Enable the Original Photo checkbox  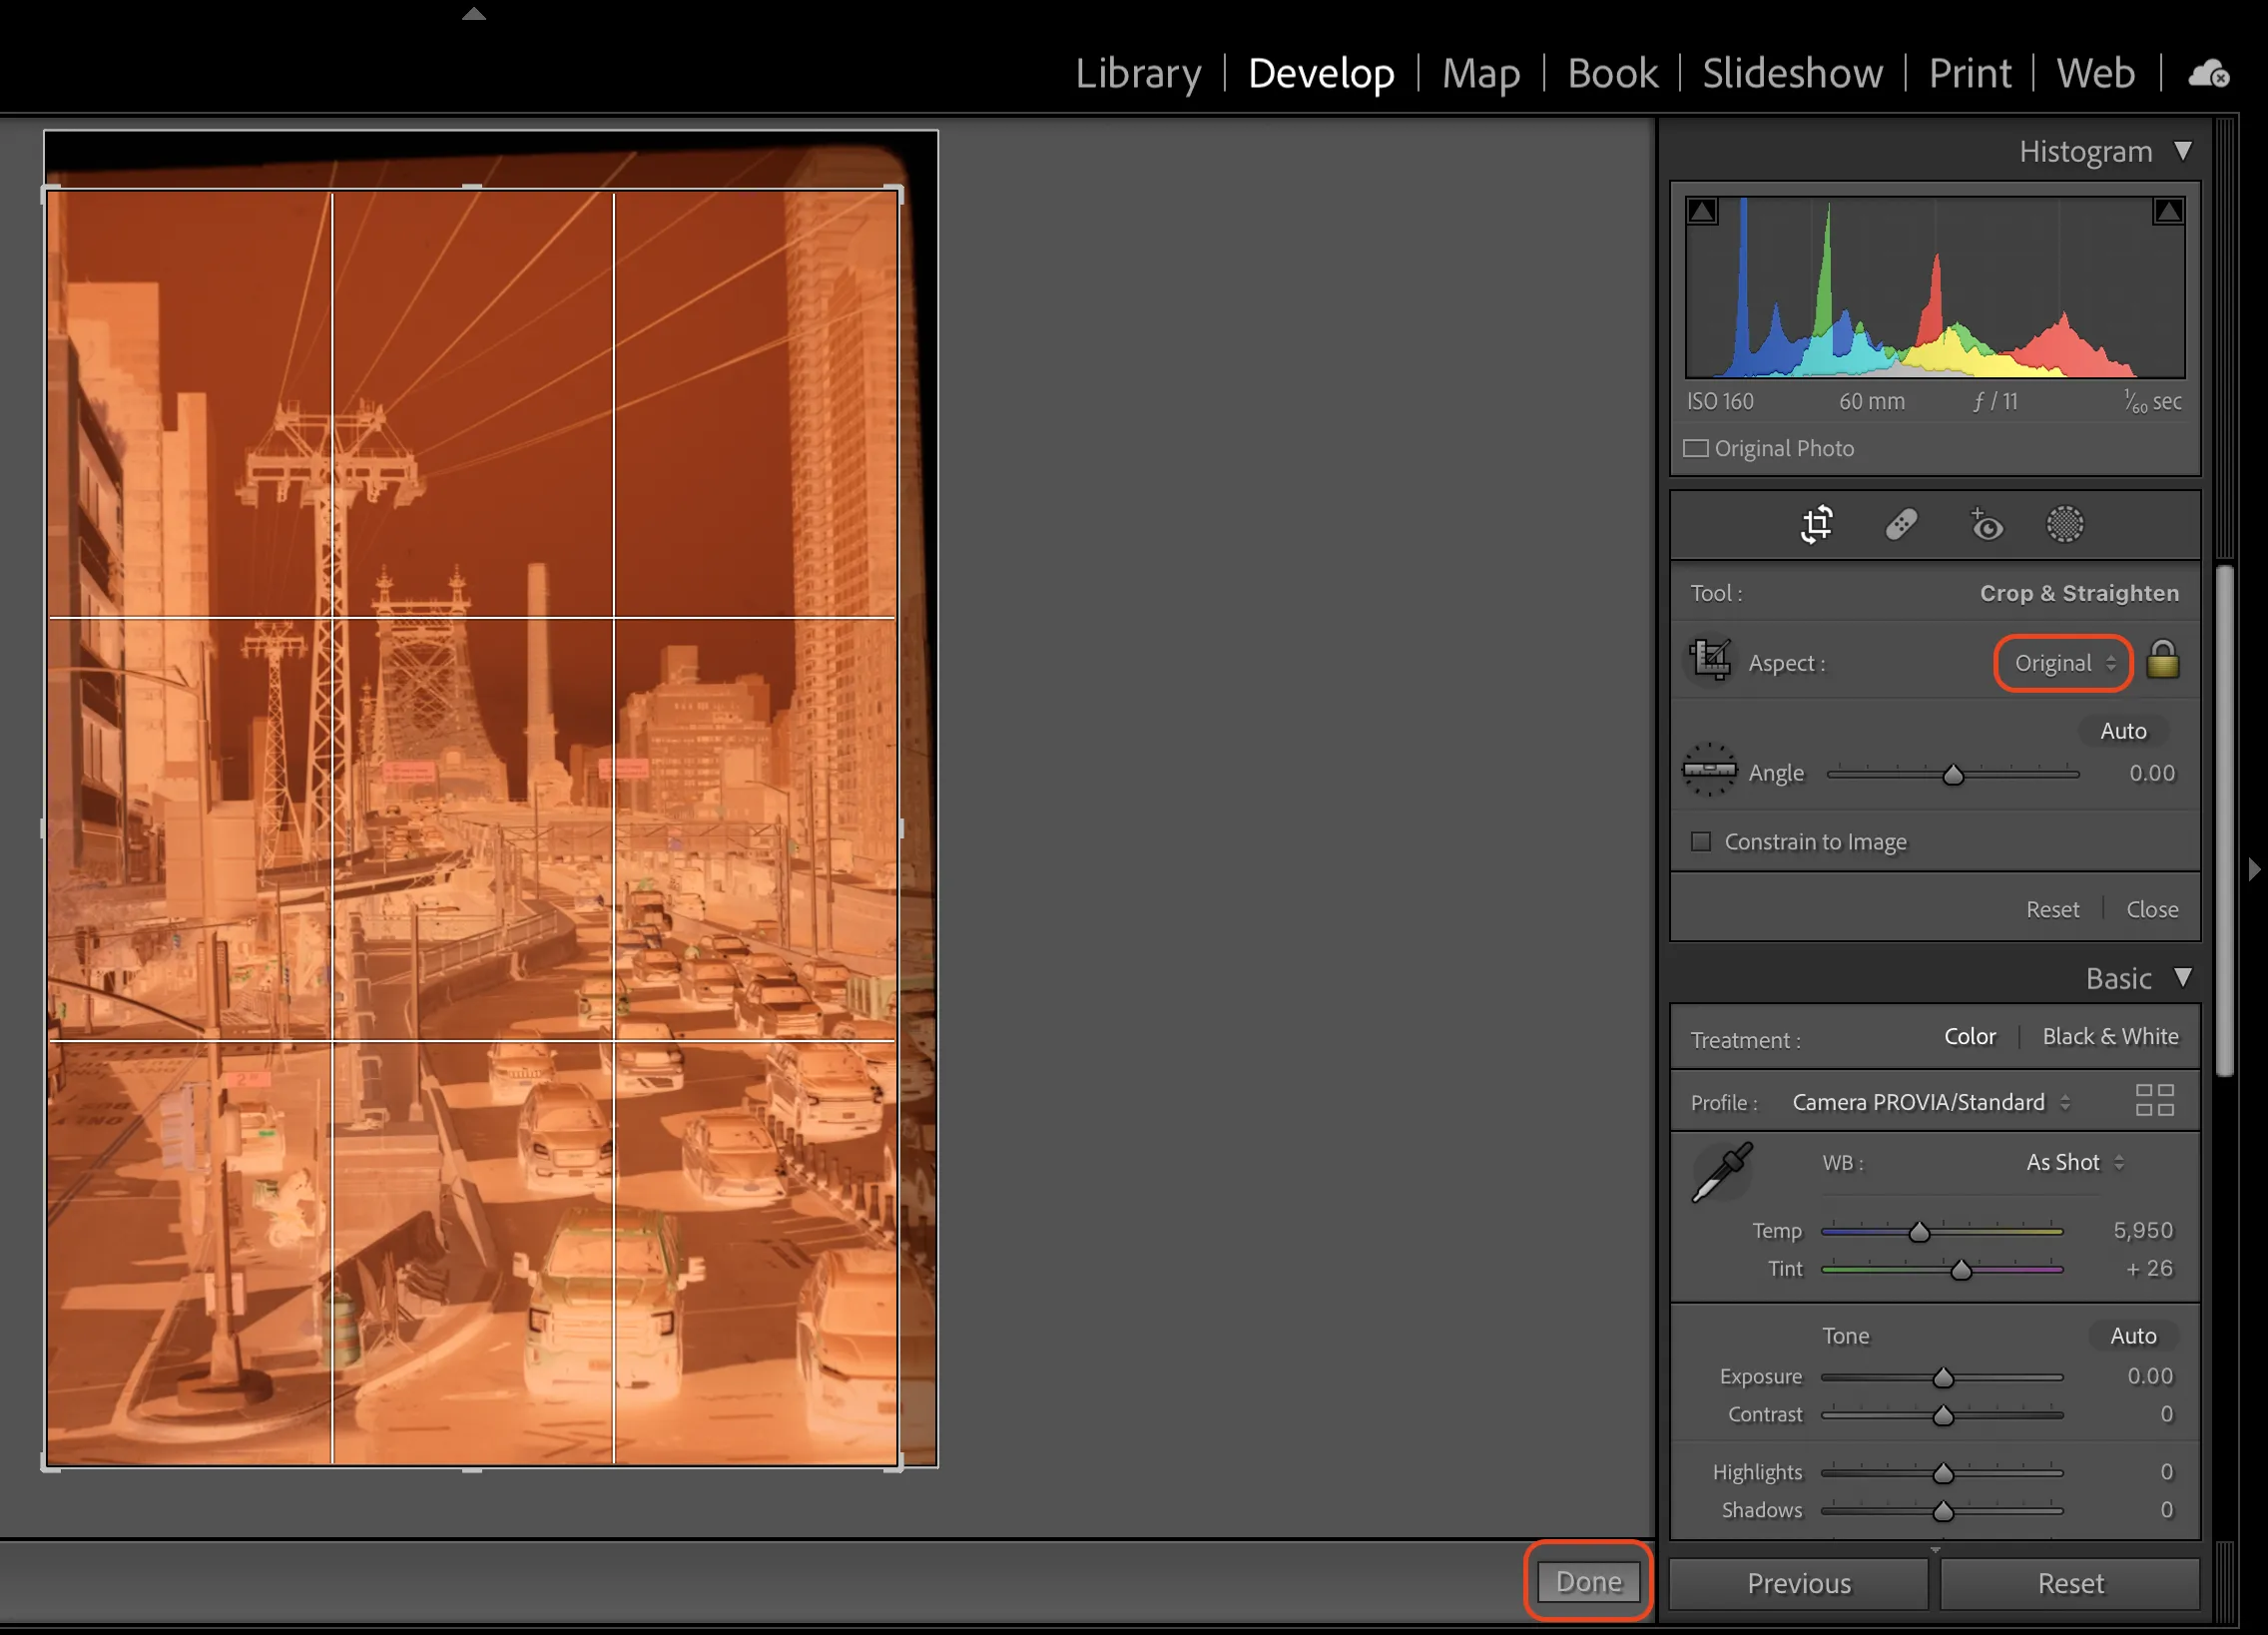click(1696, 448)
